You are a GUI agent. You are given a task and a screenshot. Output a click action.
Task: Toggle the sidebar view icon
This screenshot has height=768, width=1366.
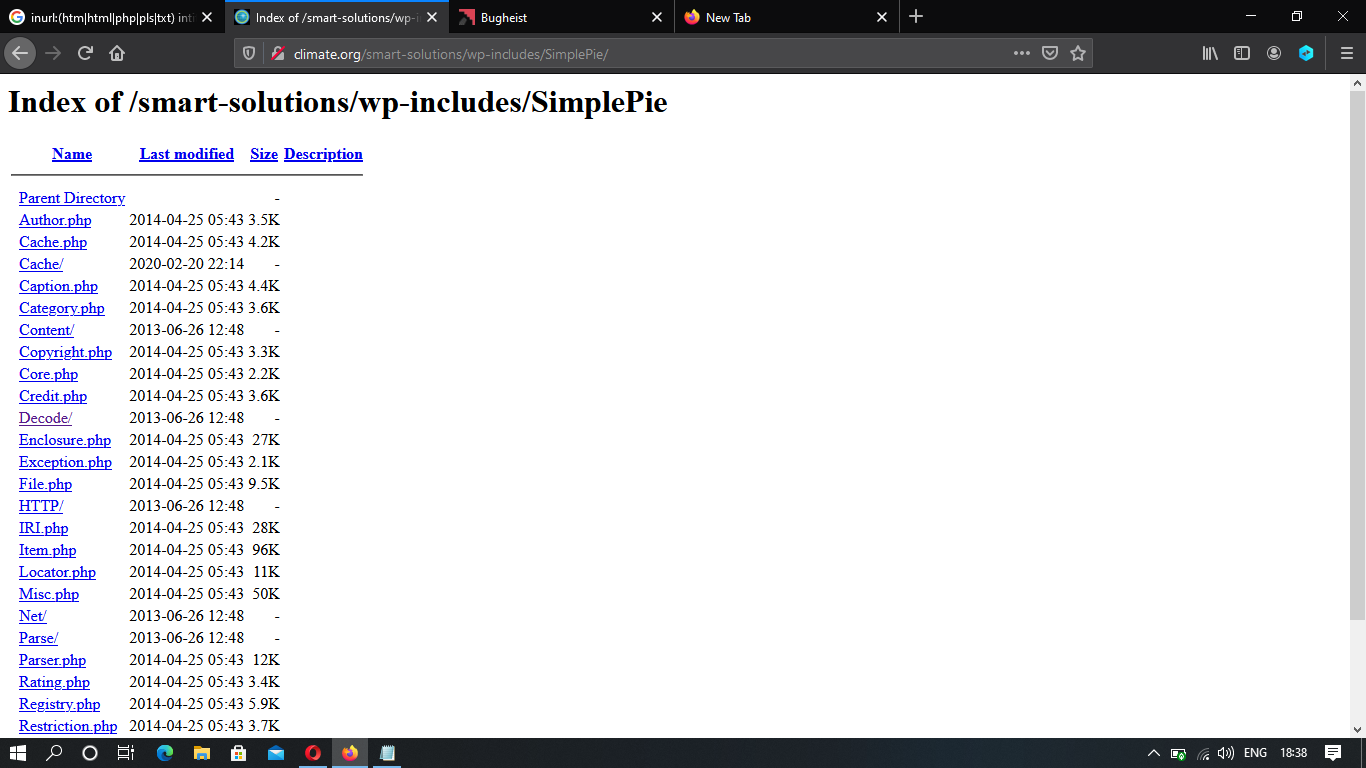[x=1242, y=53]
